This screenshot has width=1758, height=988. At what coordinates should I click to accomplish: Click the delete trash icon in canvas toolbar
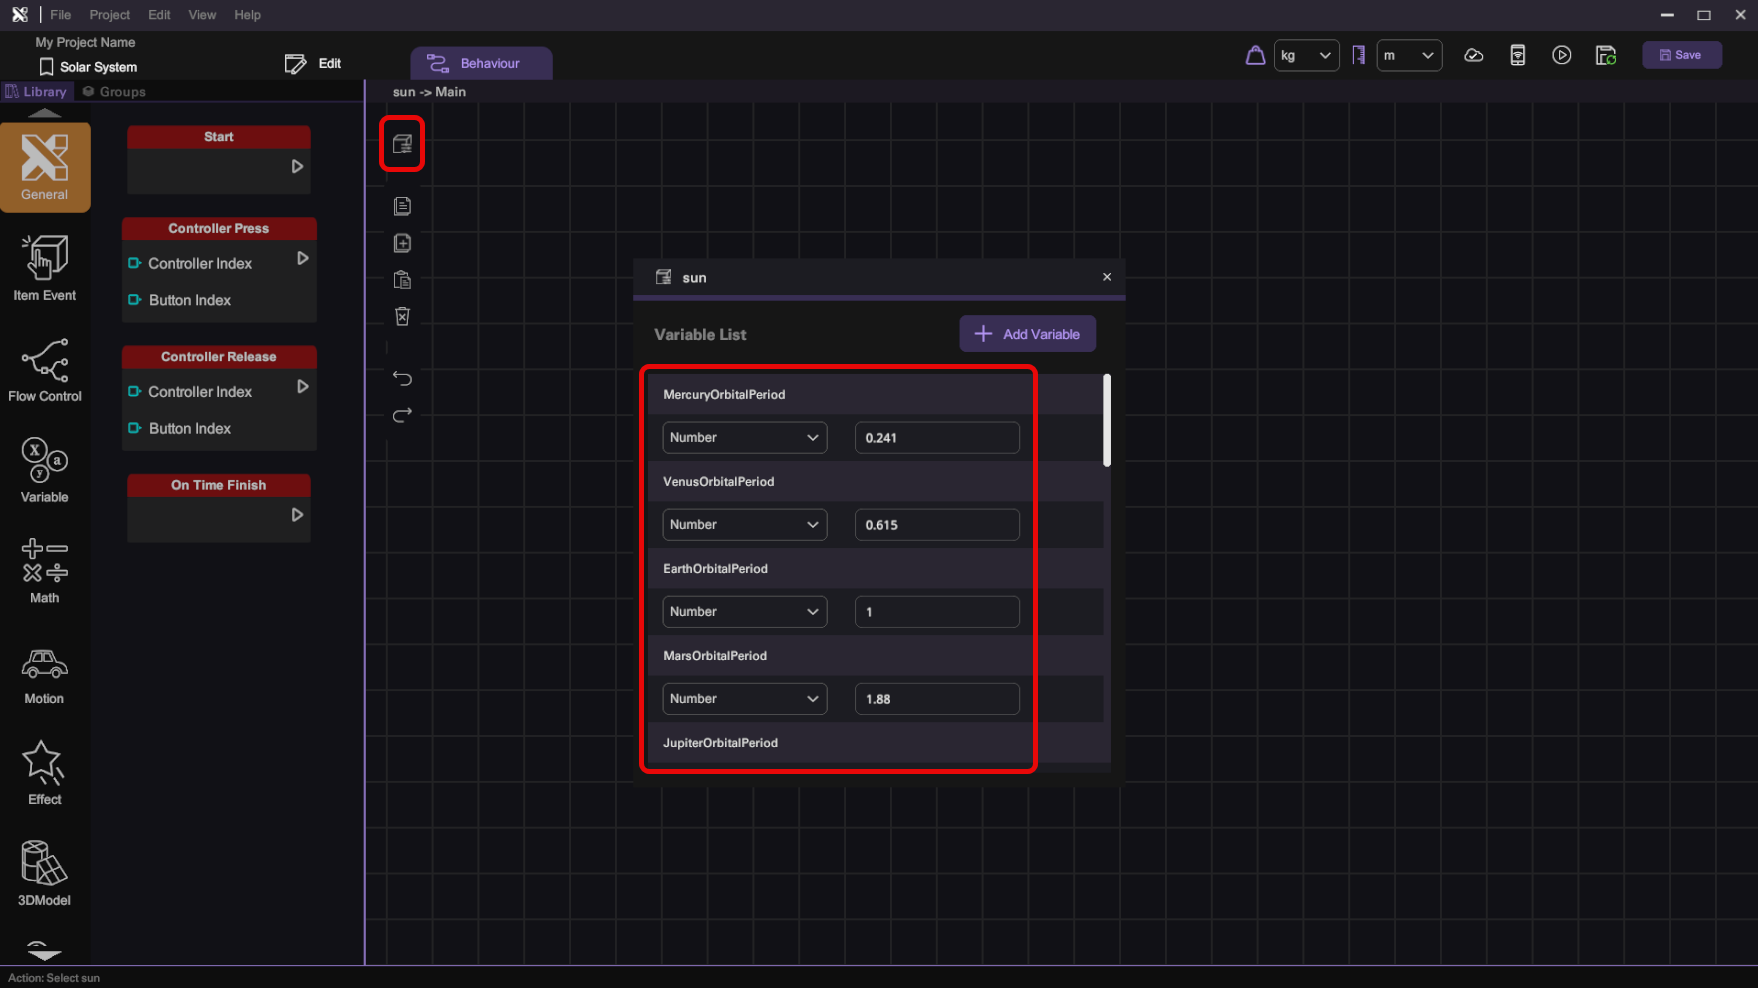coord(402,316)
